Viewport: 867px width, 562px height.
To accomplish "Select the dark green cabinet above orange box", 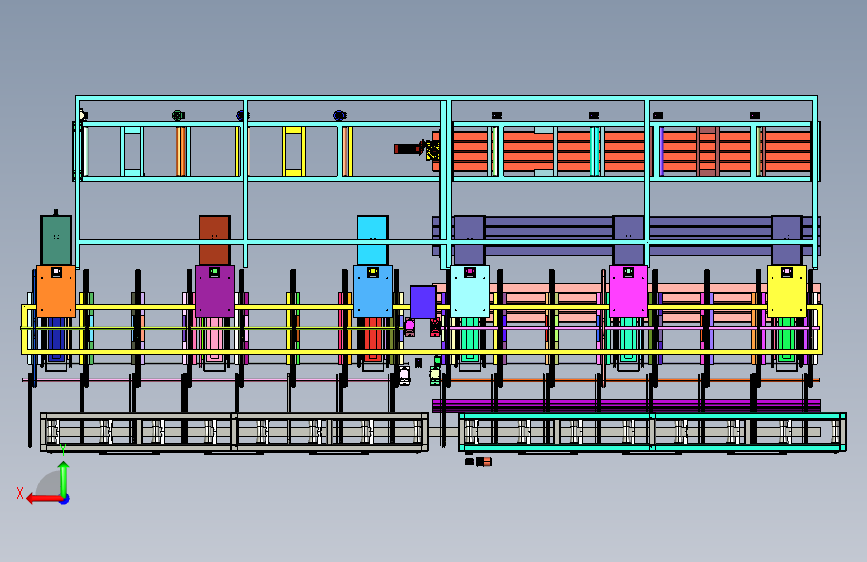I will [x=56, y=241].
